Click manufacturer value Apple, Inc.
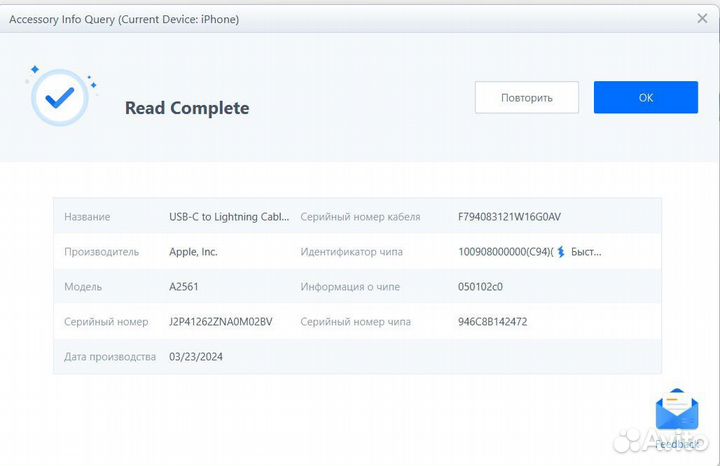 click(193, 252)
